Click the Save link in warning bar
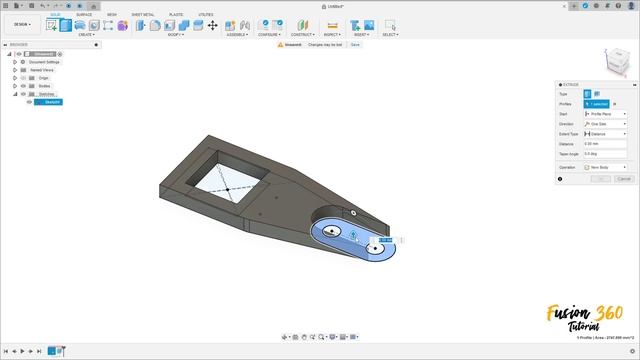Image resolution: width=640 pixels, height=360 pixels. click(x=355, y=44)
